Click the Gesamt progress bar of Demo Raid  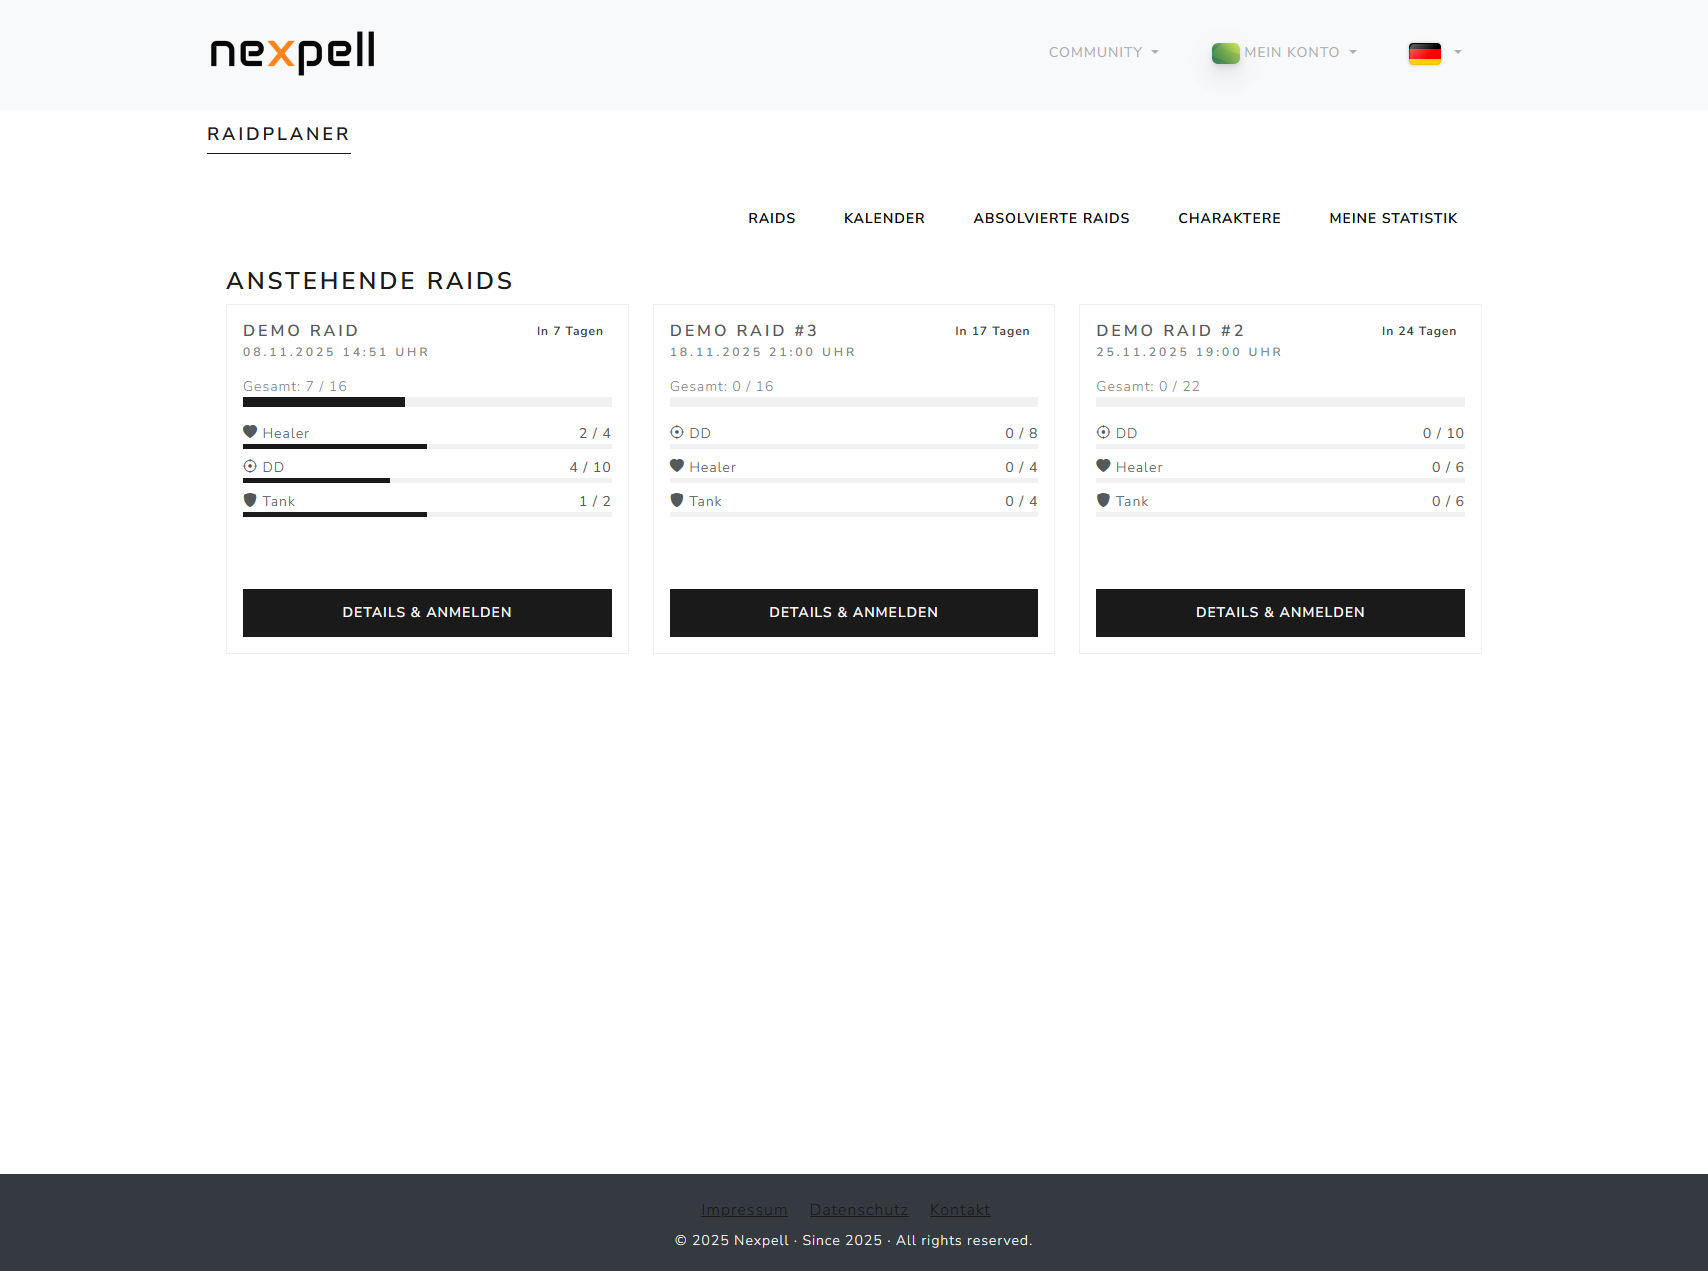(x=427, y=402)
